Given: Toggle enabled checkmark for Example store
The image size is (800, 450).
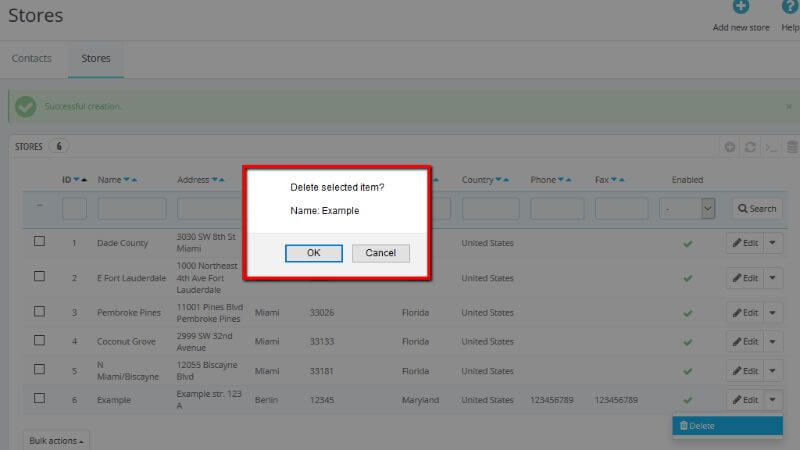Looking at the screenshot, I should tap(688, 401).
